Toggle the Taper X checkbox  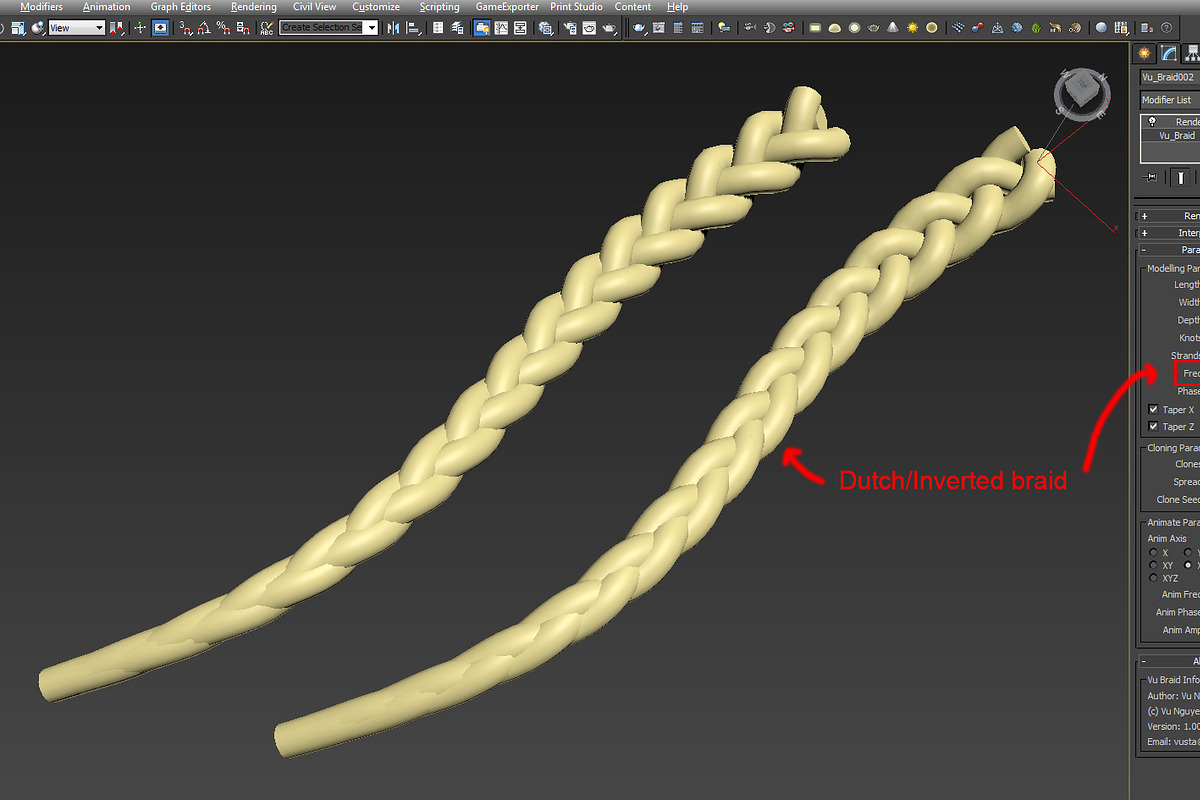point(1153,410)
